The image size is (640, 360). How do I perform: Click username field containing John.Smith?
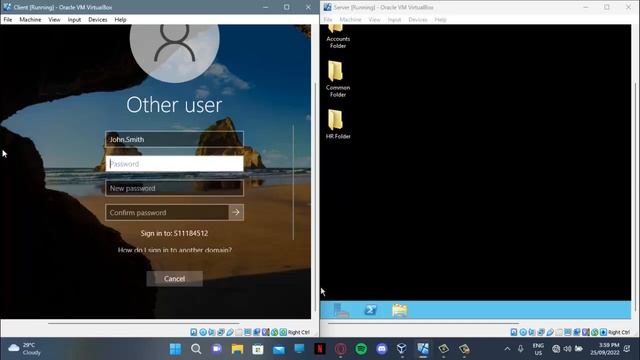click(x=174, y=139)
